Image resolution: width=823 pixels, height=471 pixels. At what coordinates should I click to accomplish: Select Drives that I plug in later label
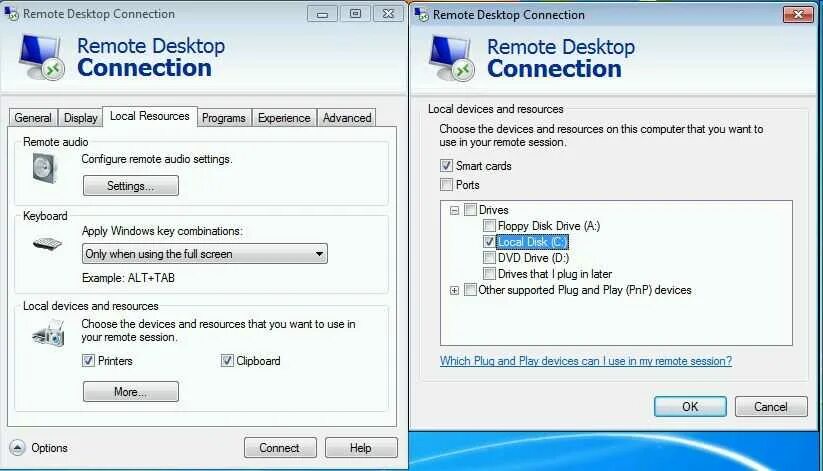(555, 274)
